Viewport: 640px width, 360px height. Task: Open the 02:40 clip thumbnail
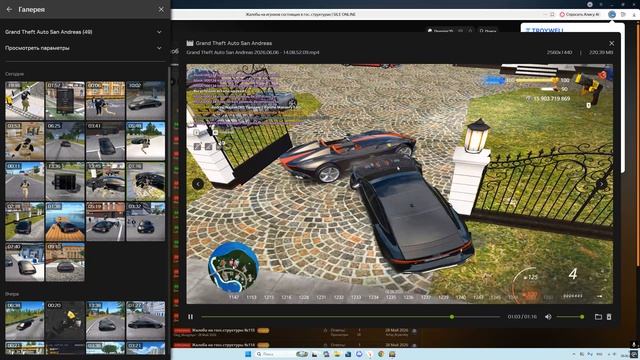[x=24, y=262]
